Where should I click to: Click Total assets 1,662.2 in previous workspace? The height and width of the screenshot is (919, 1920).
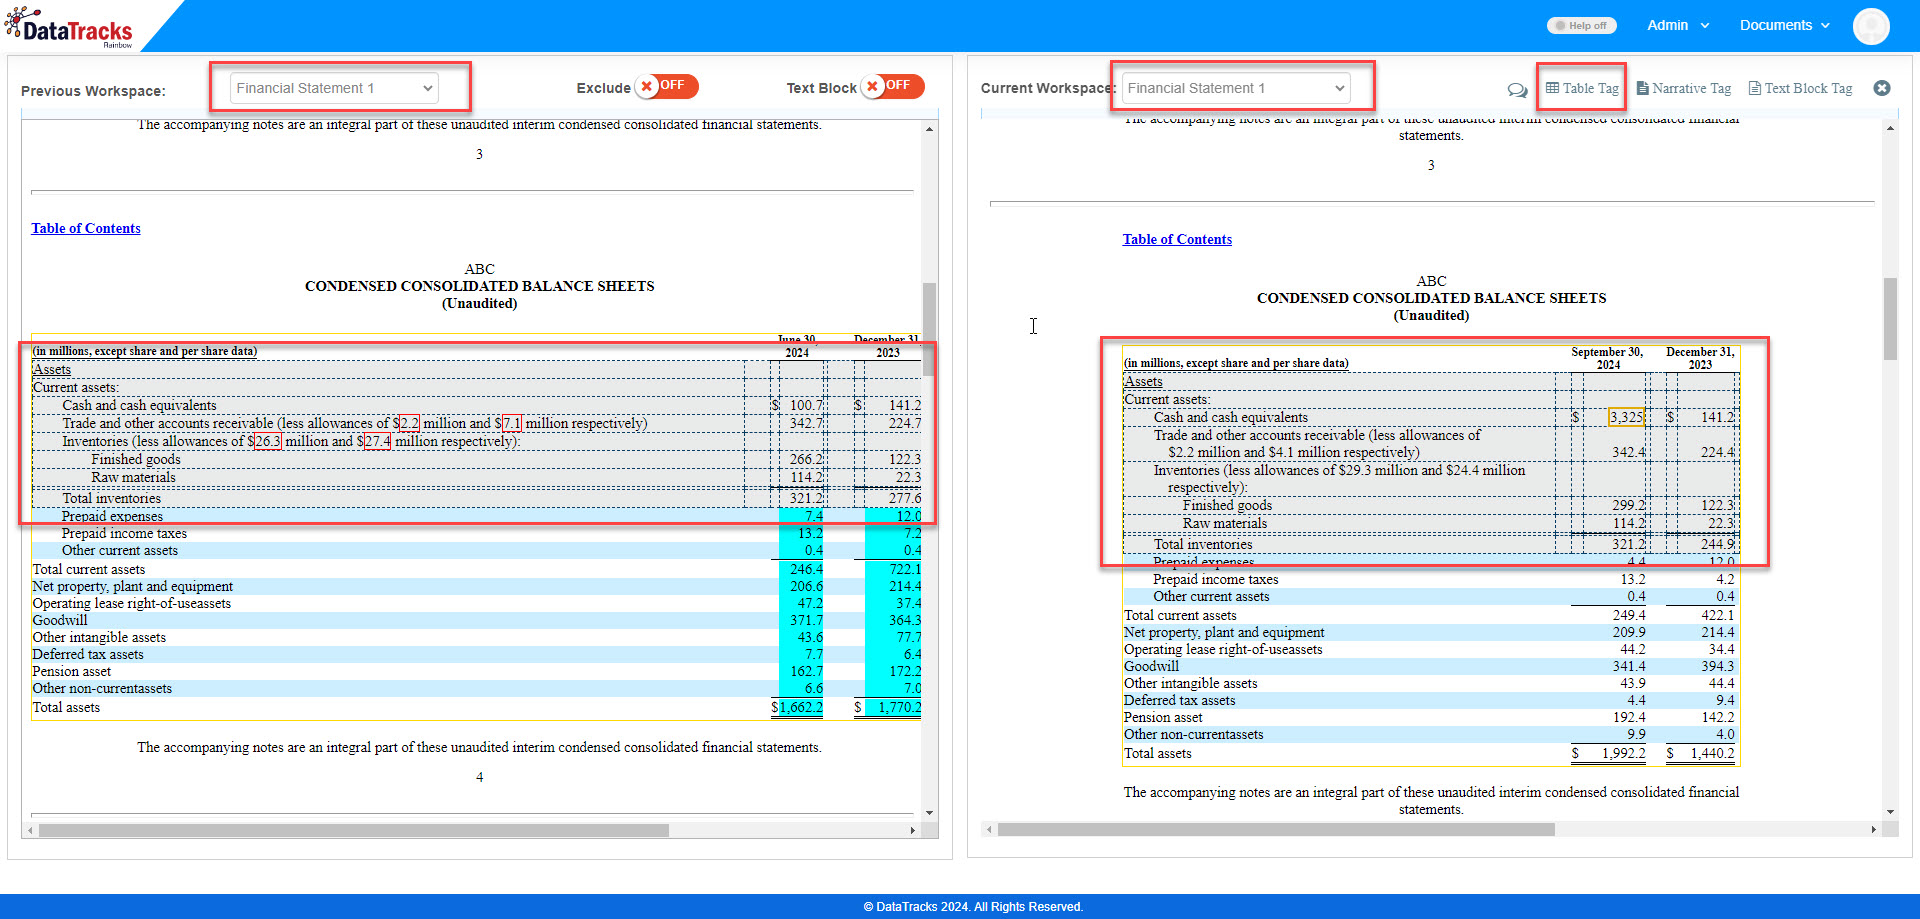click(800, 707)
